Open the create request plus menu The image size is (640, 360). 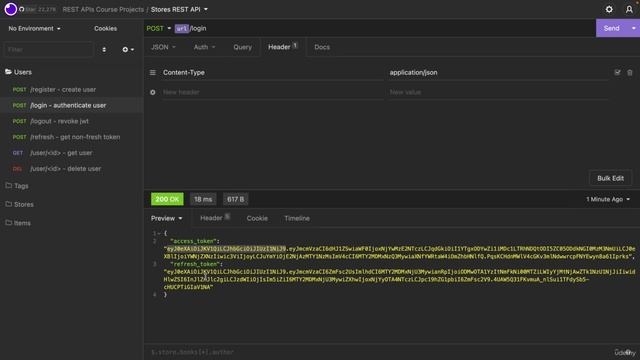pos(128,49)
